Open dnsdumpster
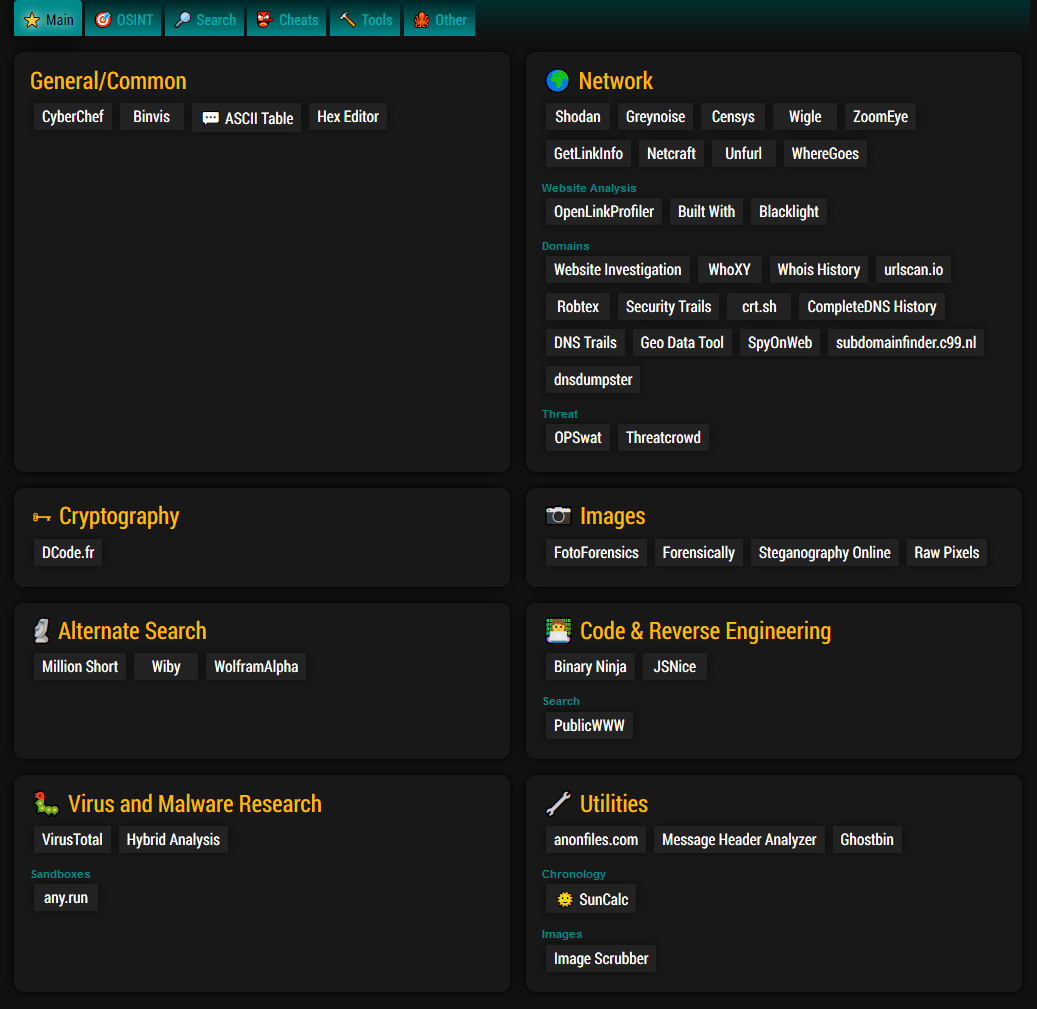This screenshot has height=1009, width=1037. [x=593, y=380]
